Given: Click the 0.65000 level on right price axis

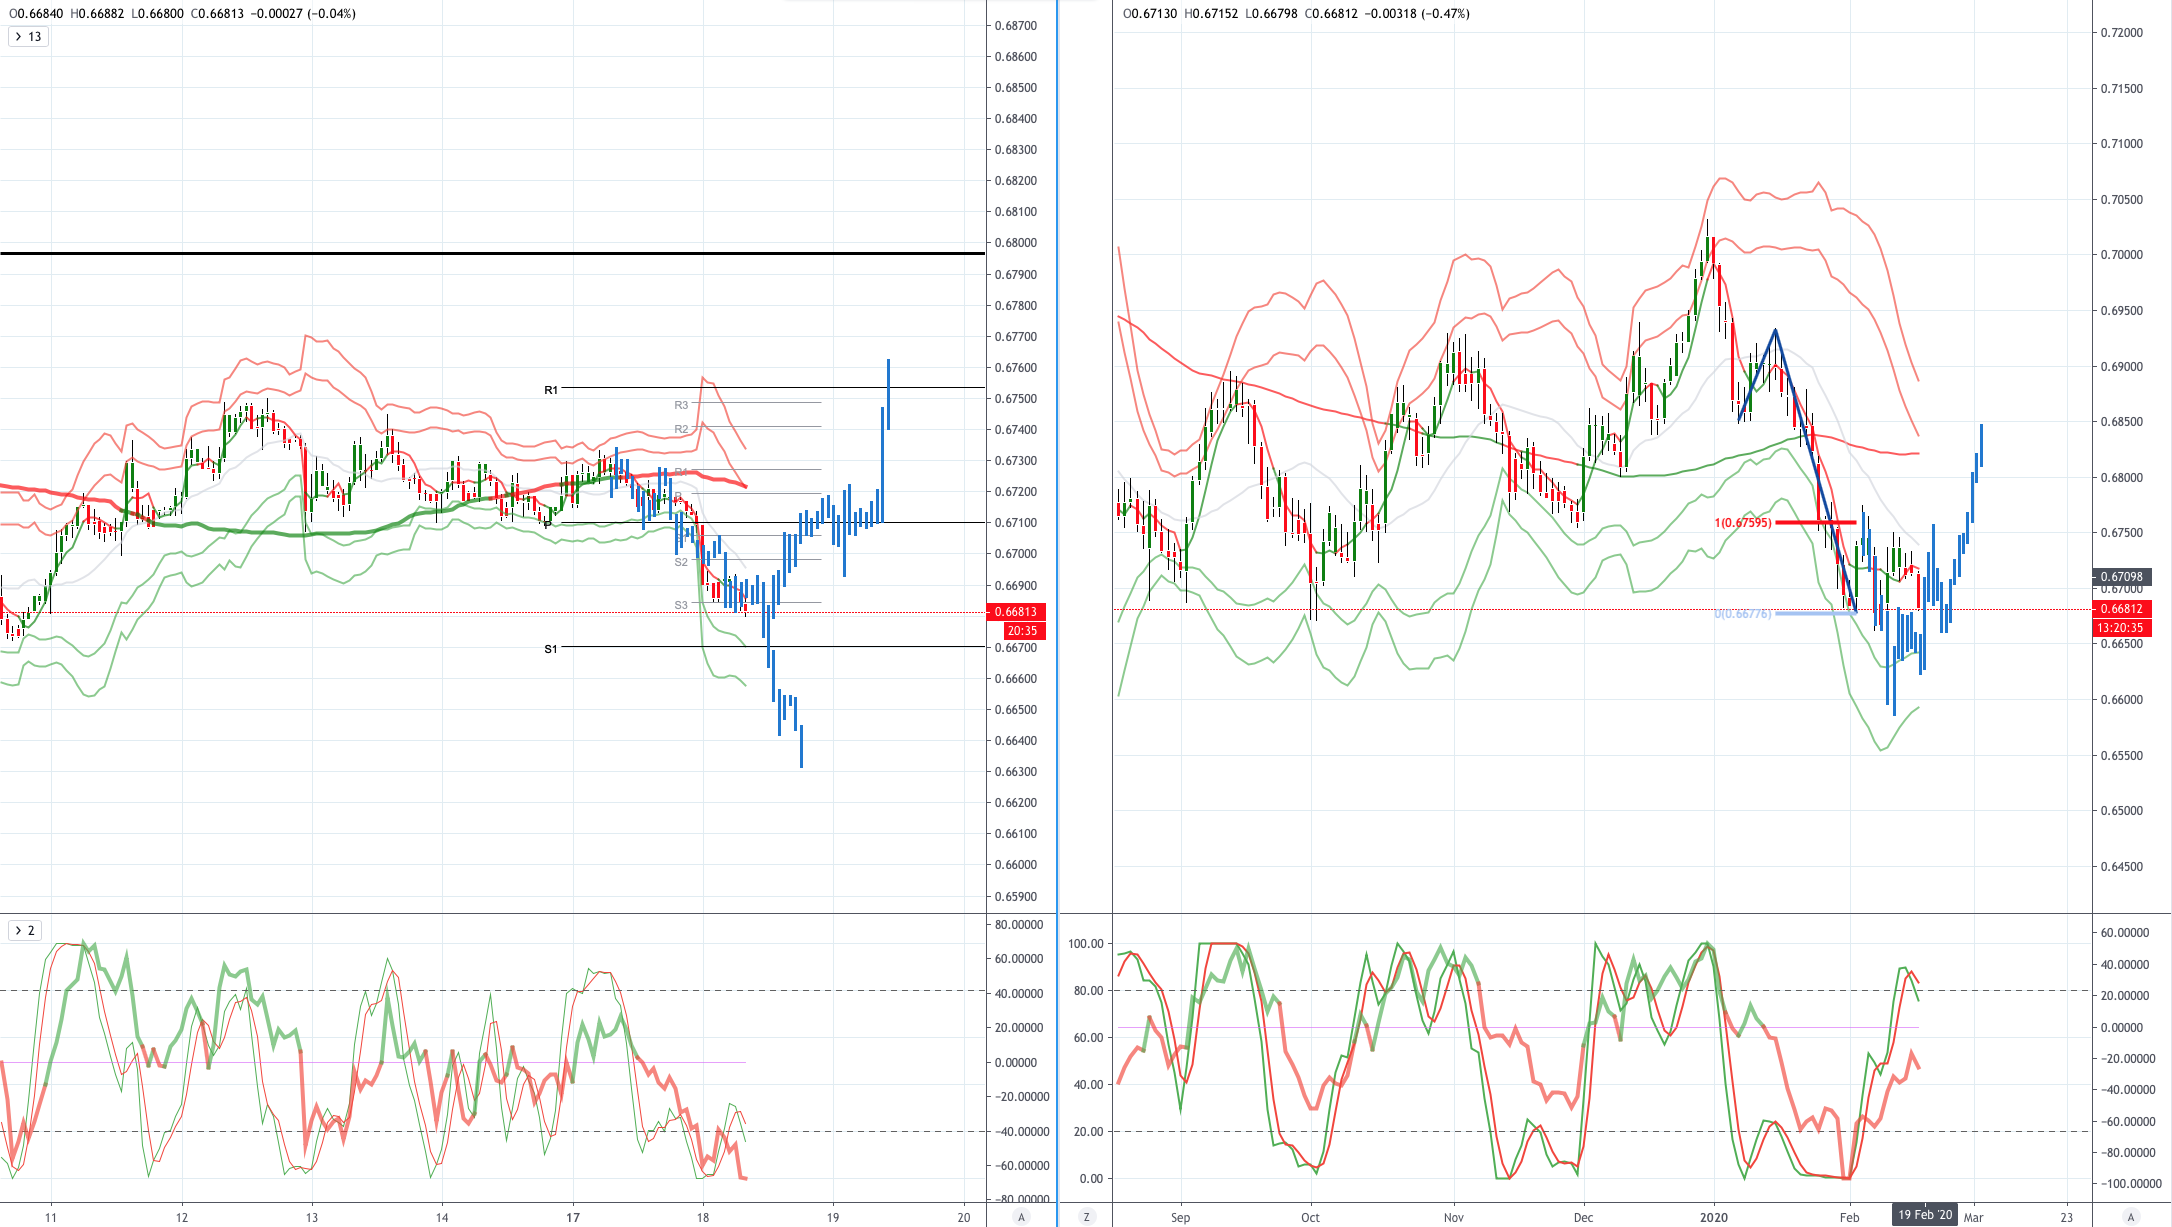Looking at the screenshot, I should click(2121, 811).
